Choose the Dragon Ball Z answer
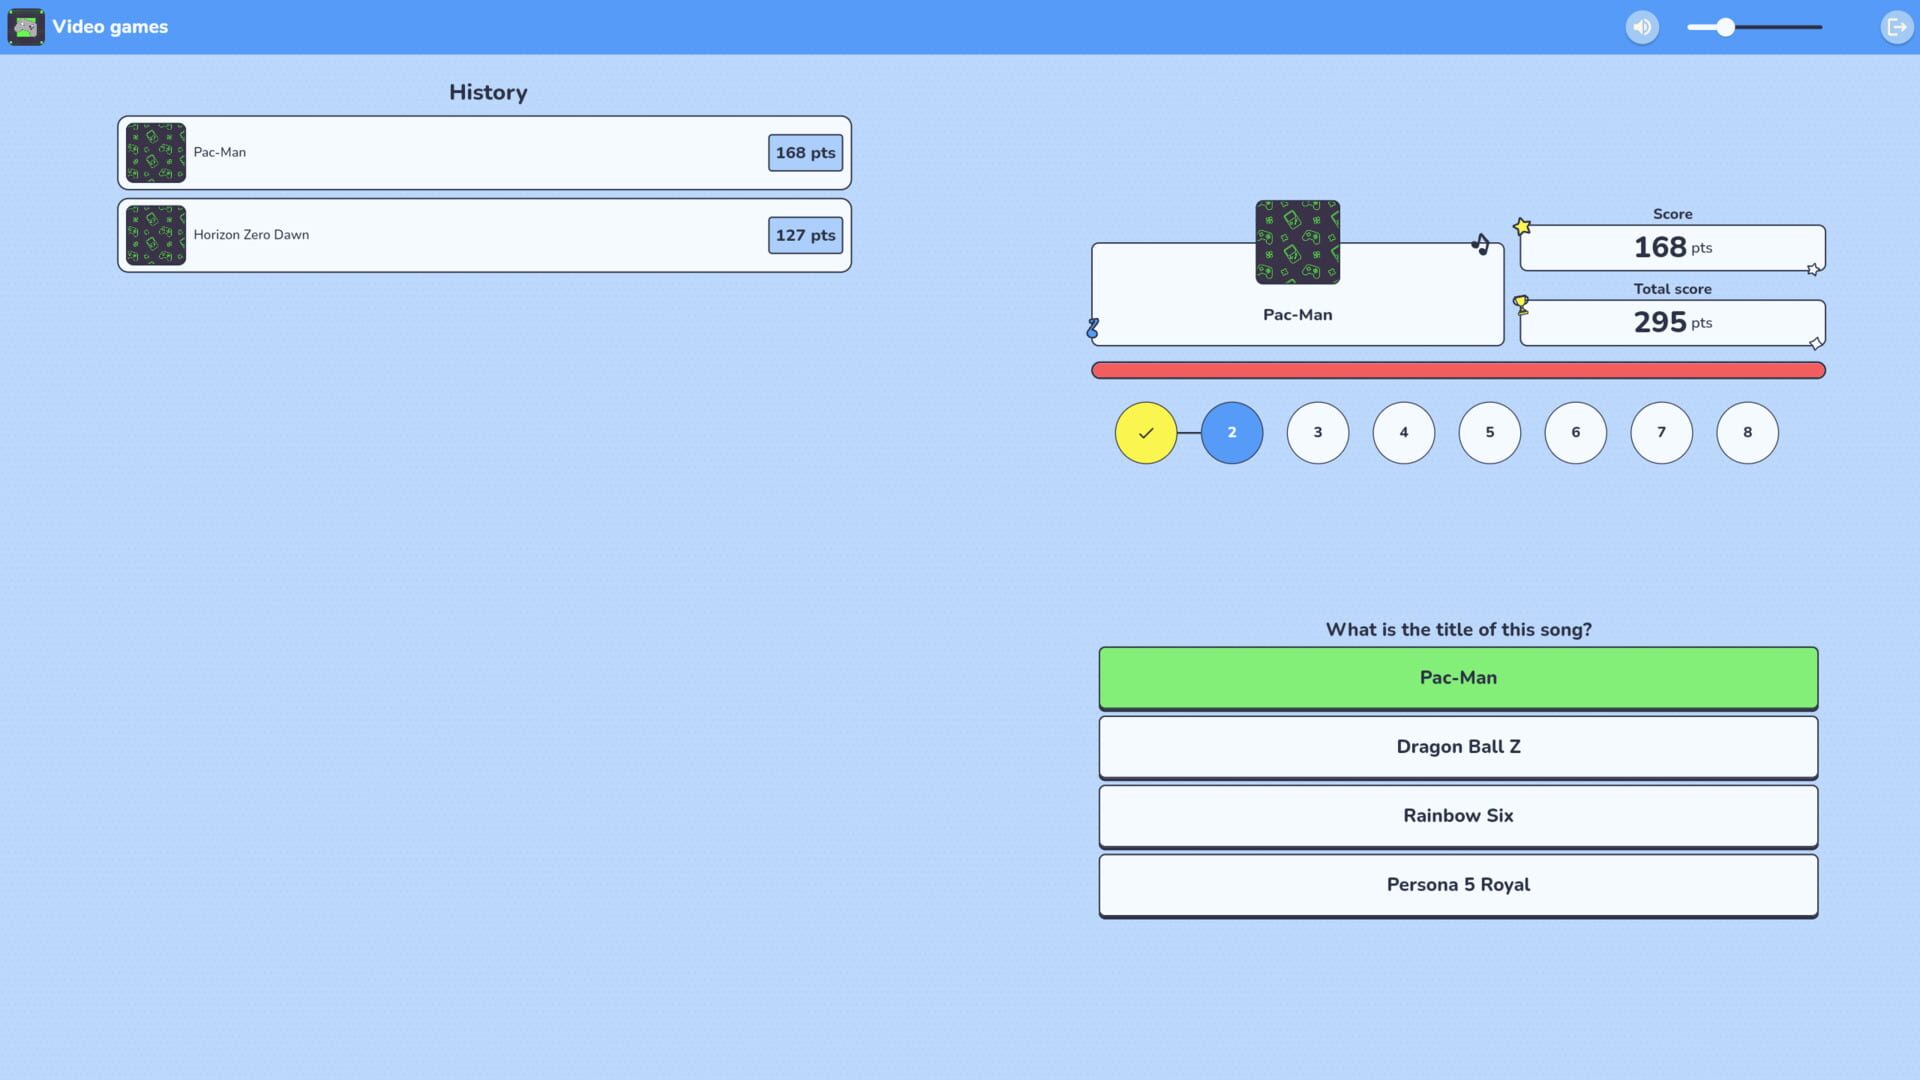 [x=1457, y=747]
